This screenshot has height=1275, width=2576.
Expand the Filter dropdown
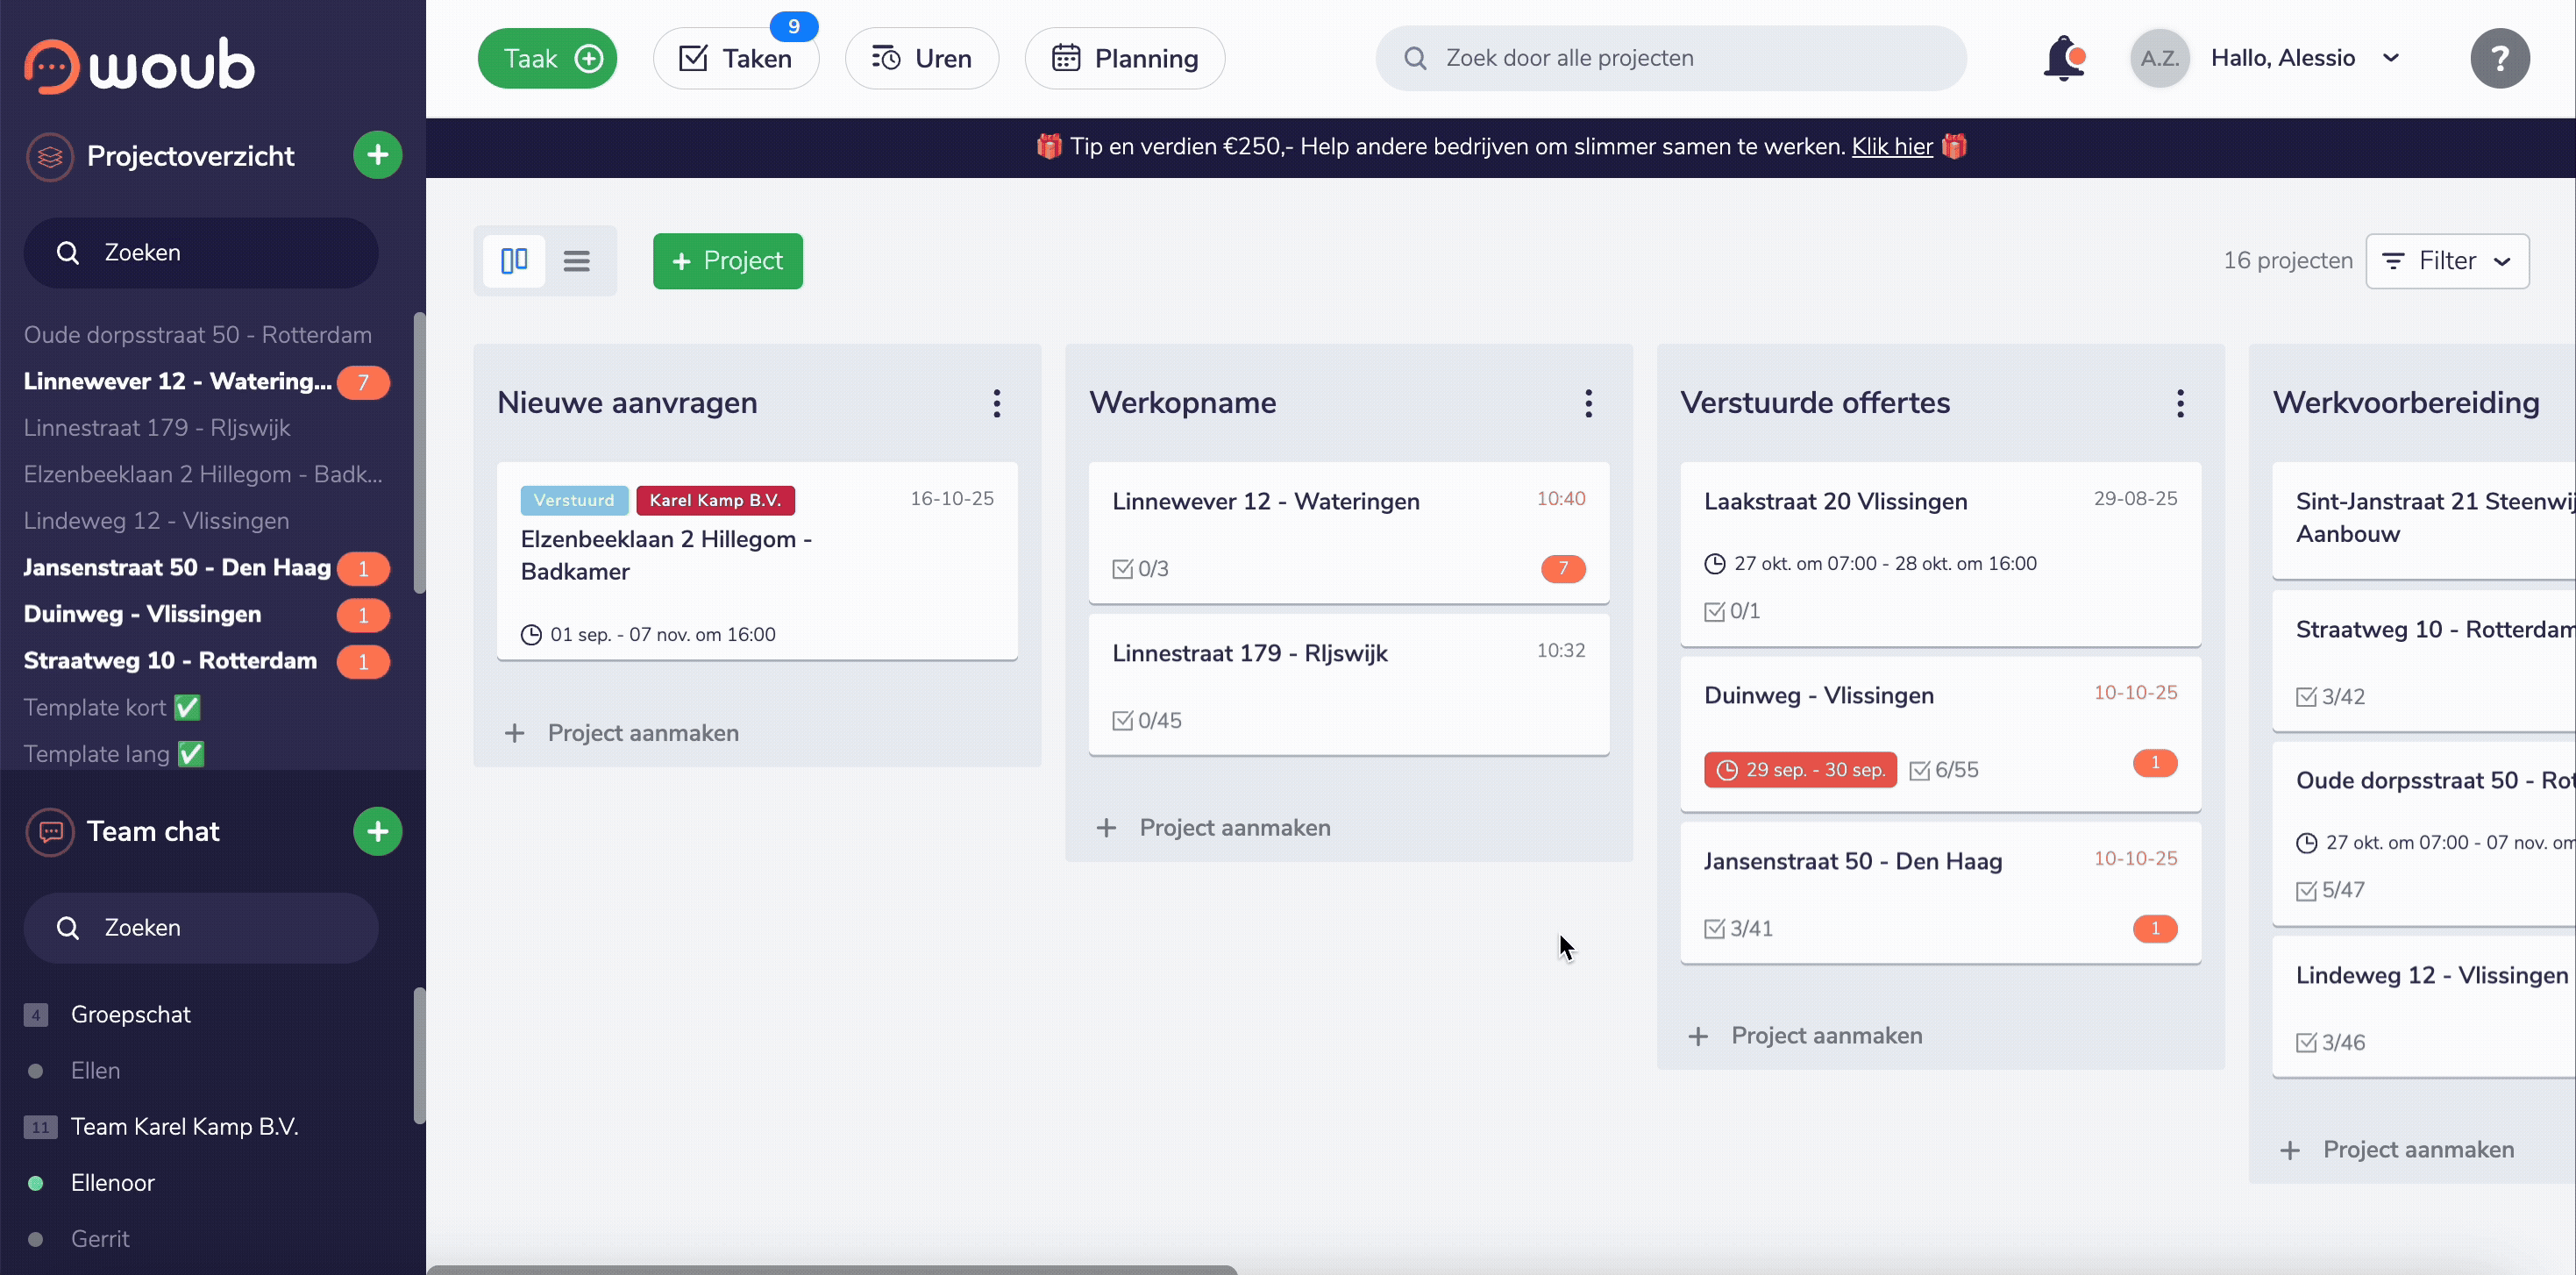tap(2447, 261)
